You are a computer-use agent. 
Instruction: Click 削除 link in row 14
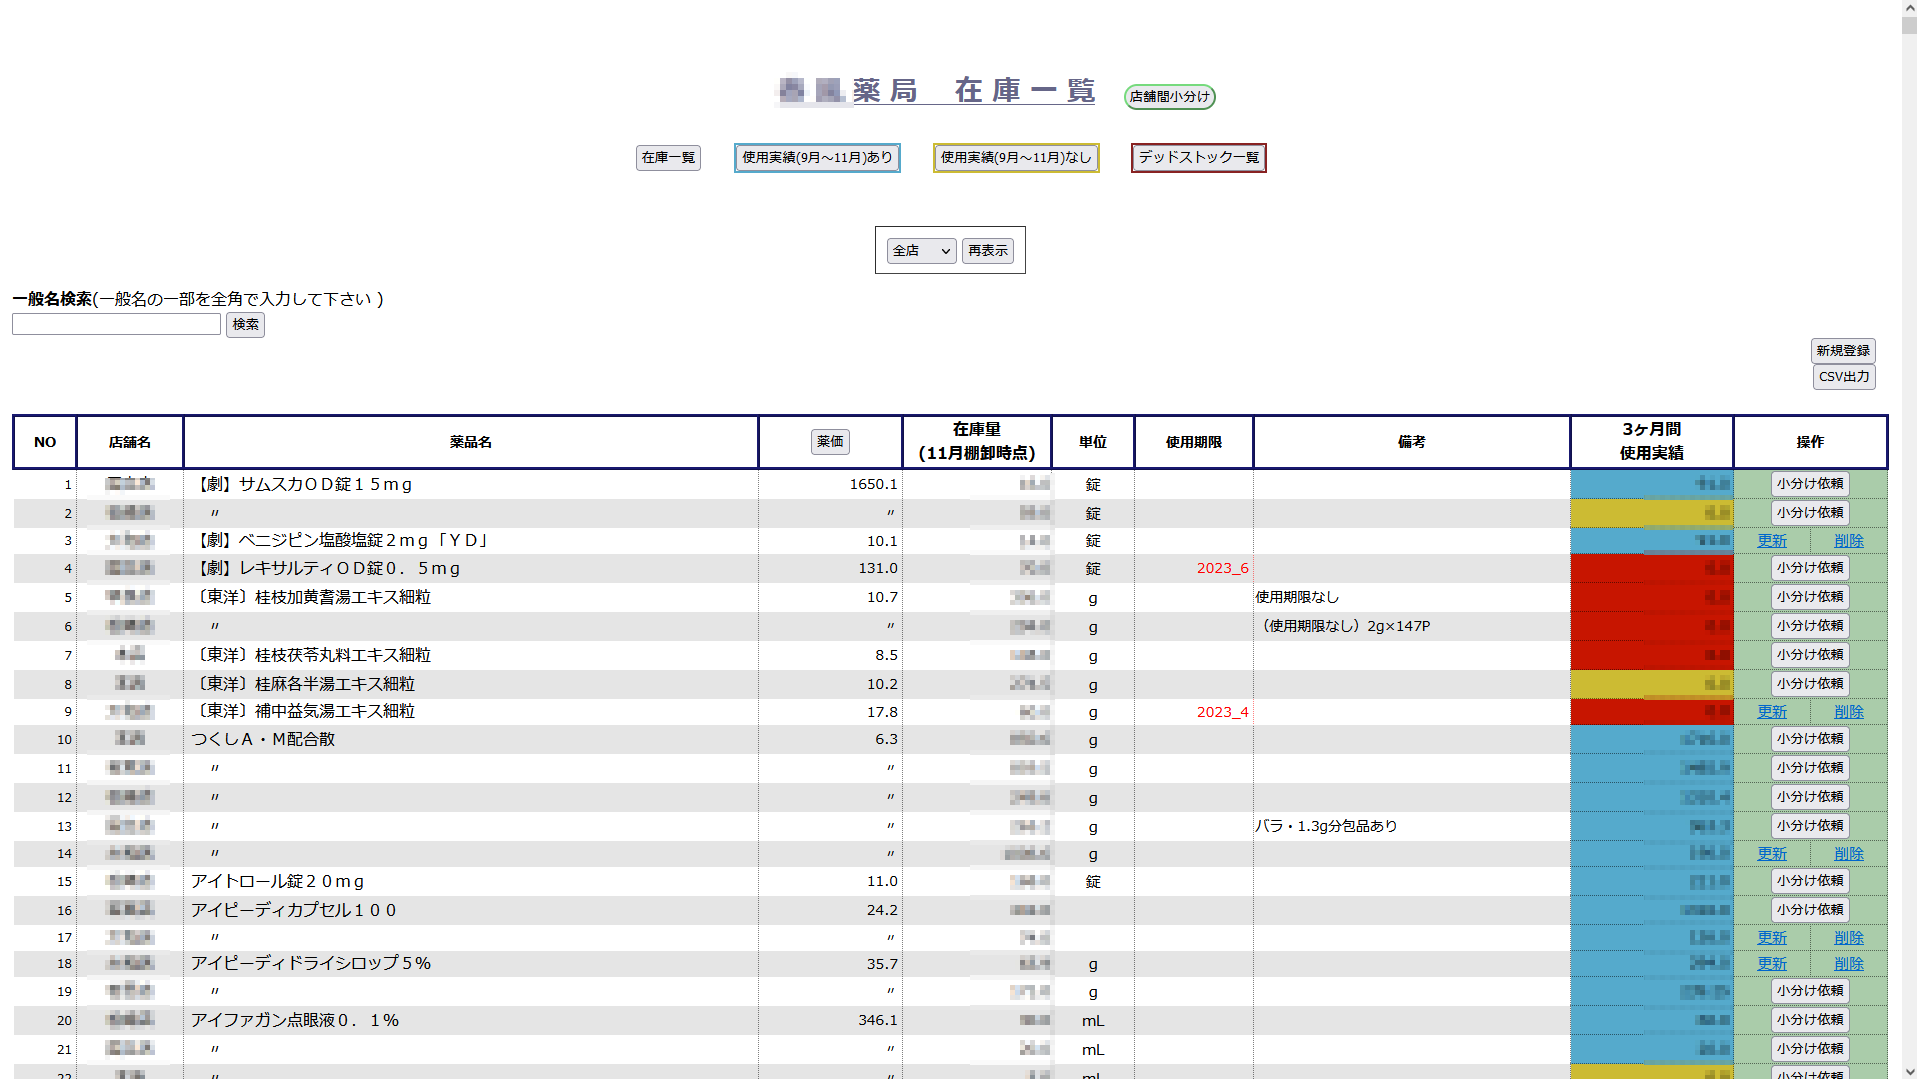coord(1848,854)
